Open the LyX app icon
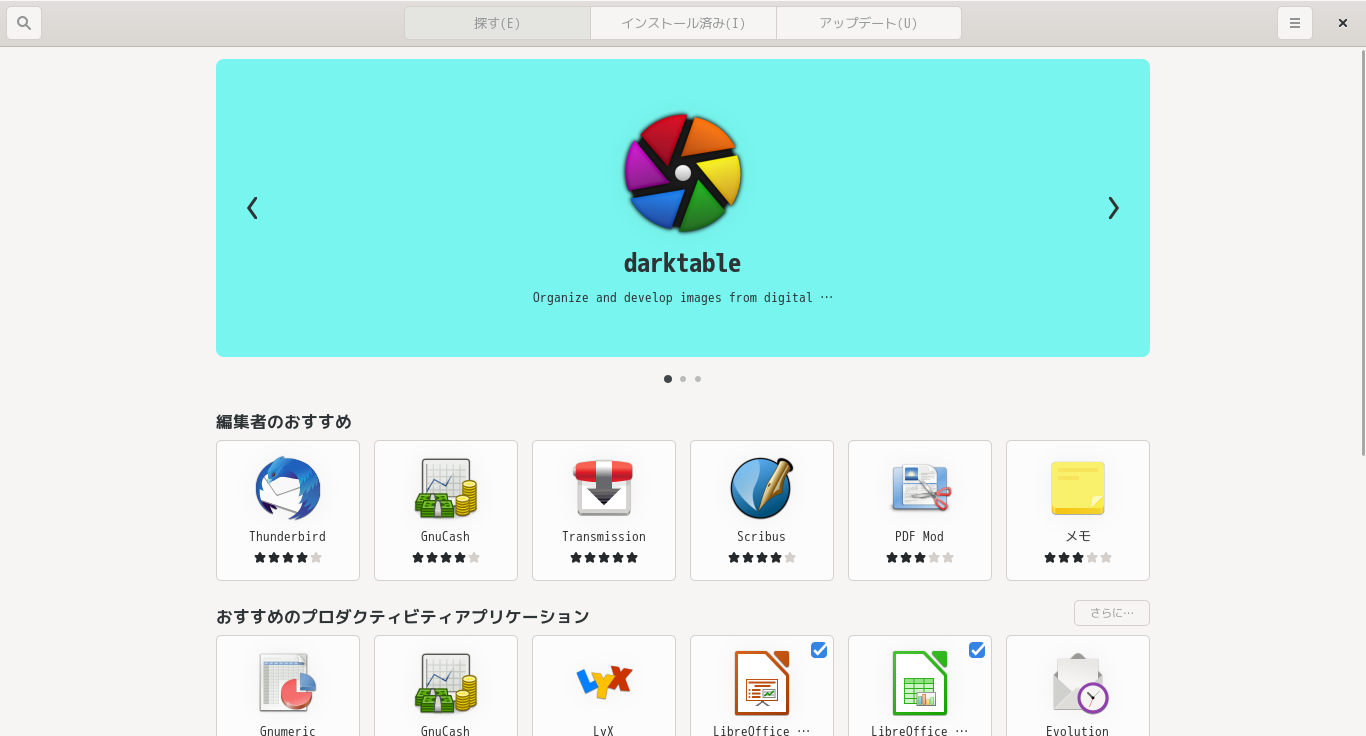1366x736 pixels. click(x=604, y=681)
